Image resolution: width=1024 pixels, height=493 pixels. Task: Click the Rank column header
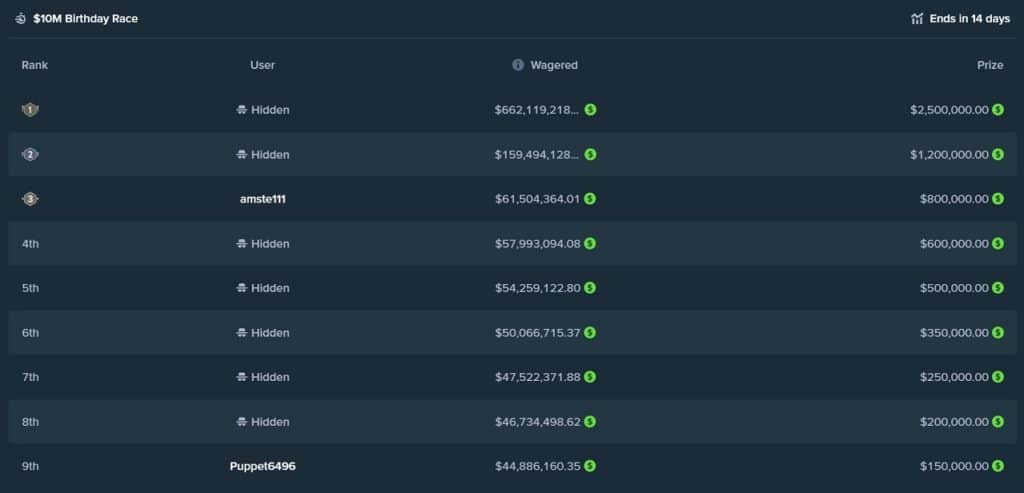[x=35, y=65]
